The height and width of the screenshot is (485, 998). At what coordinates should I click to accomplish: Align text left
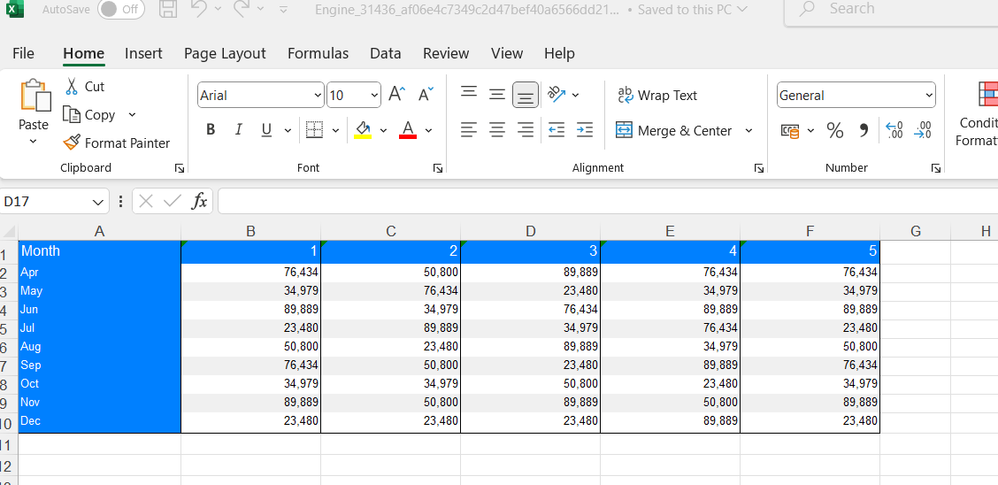click(x=469, y=130)
